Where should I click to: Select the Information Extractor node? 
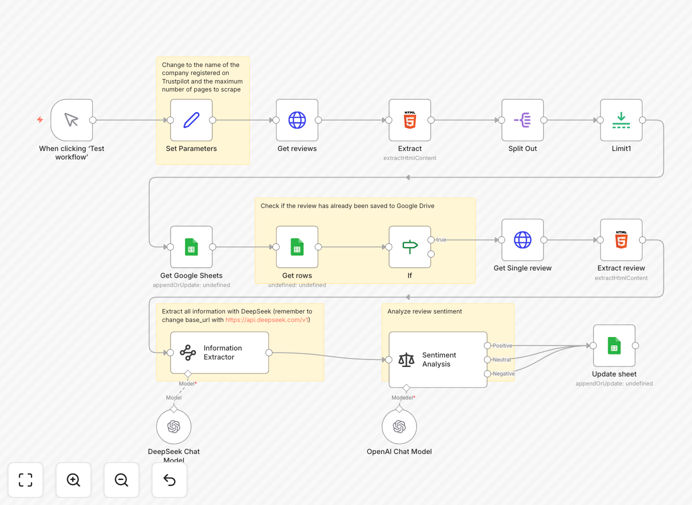pos(219,353)
